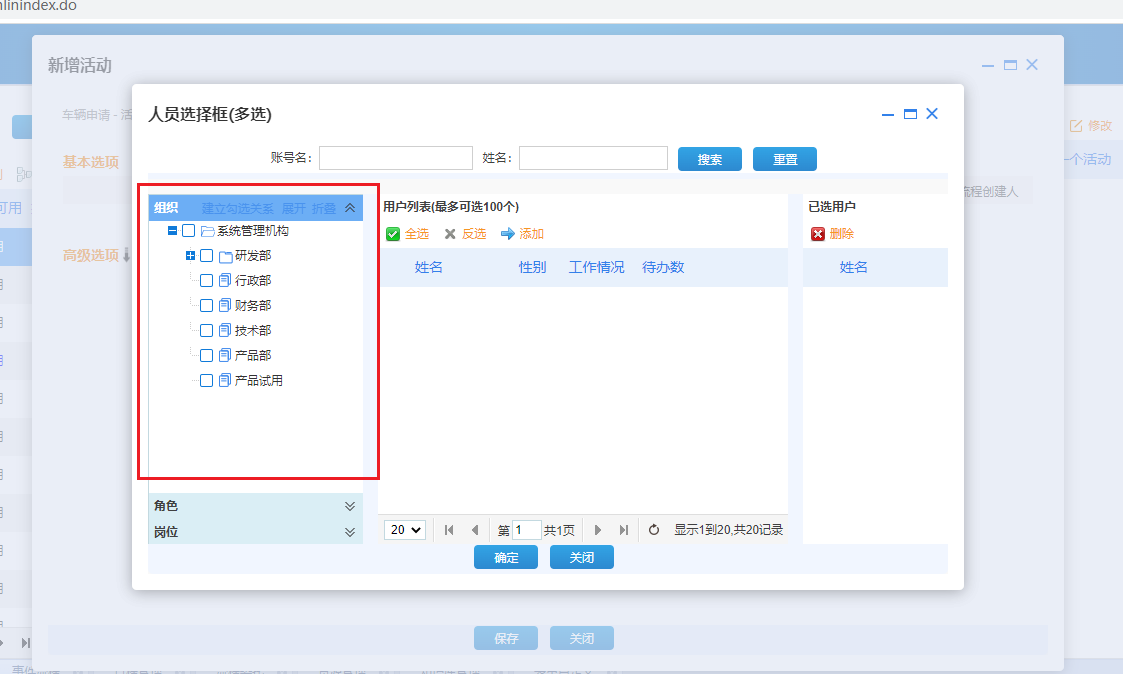
Task: Click the 产品试用 document icon
Action: click(225, 380)
